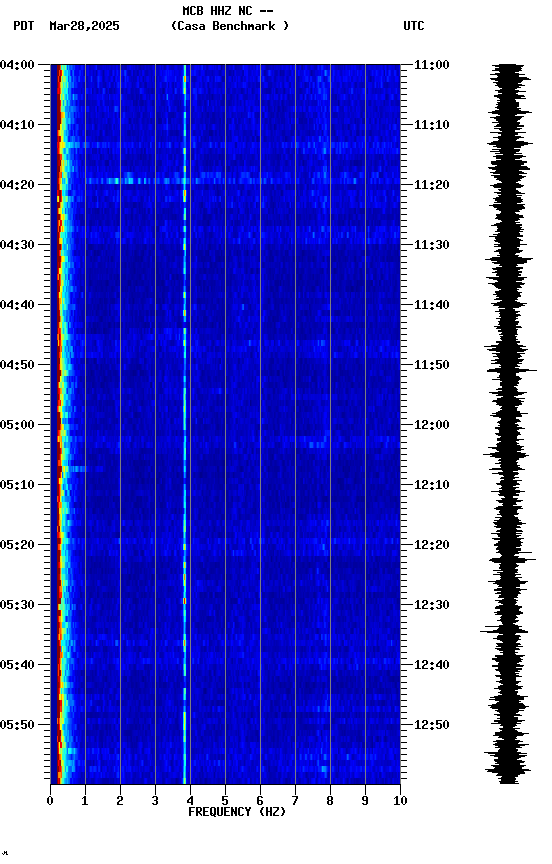Click the '04:40' PDT time label
This screenshot has height=864, width=552.
(x=17, y=305)
